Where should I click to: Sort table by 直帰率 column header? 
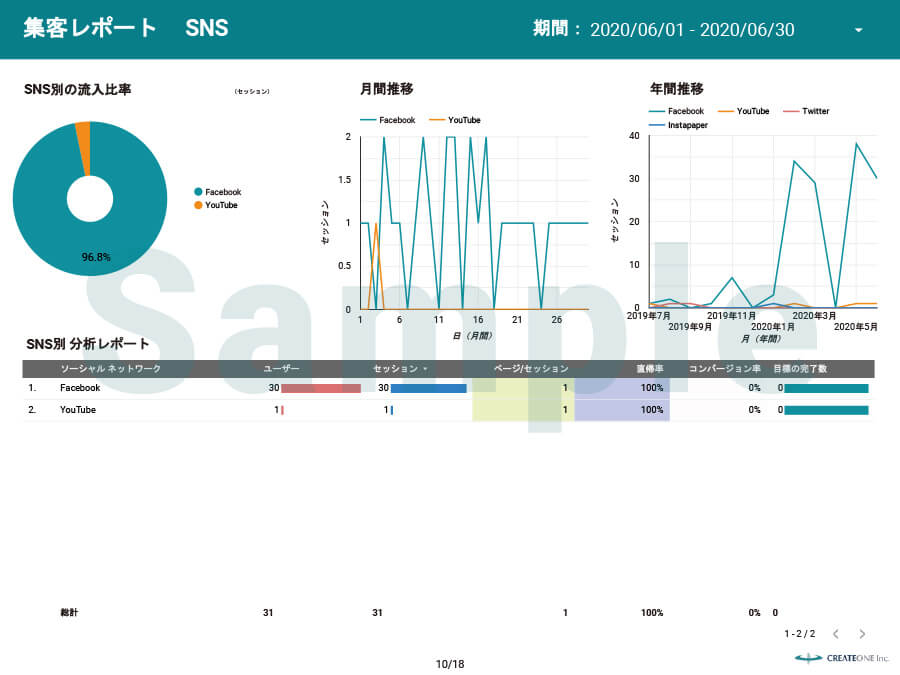(x=650, y=369)
